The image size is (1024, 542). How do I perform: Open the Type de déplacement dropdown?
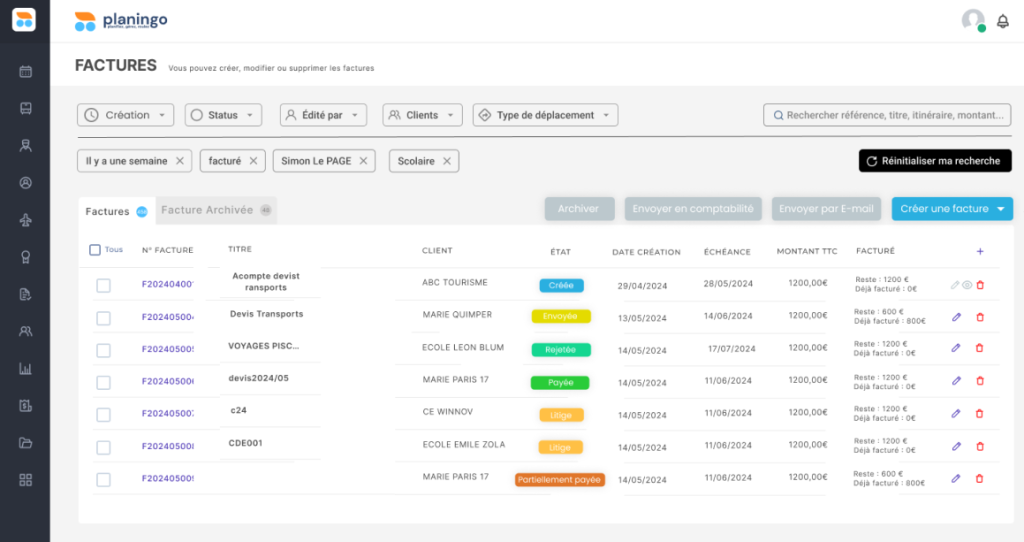coord(545,115)
